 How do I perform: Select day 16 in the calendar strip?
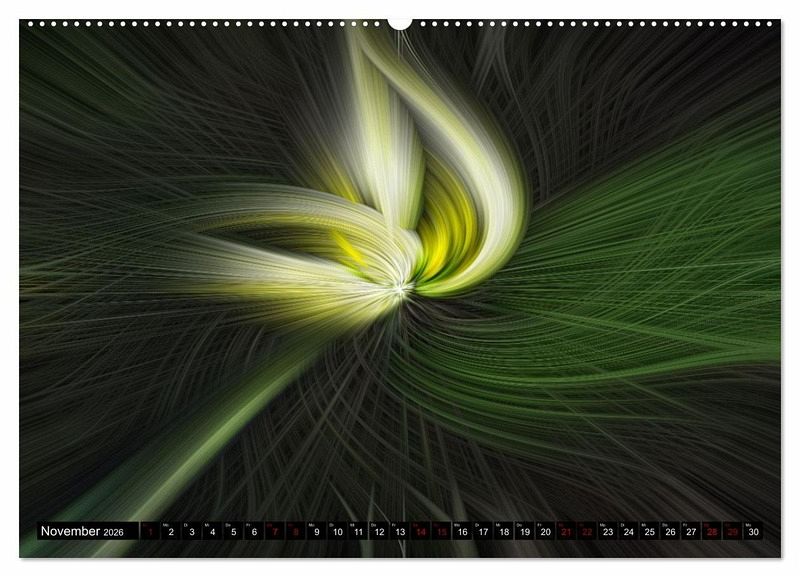click(462, 532)
